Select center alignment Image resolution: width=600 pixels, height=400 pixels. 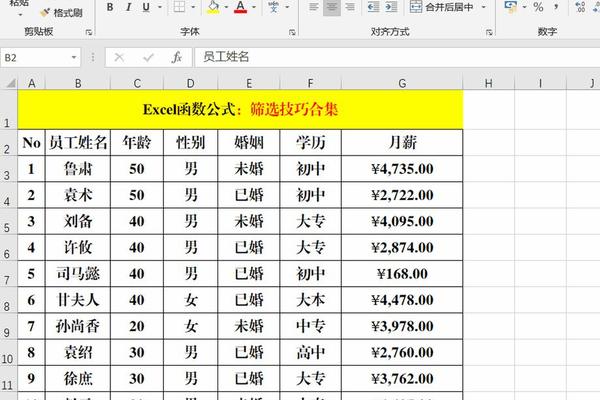click(331, 7)
